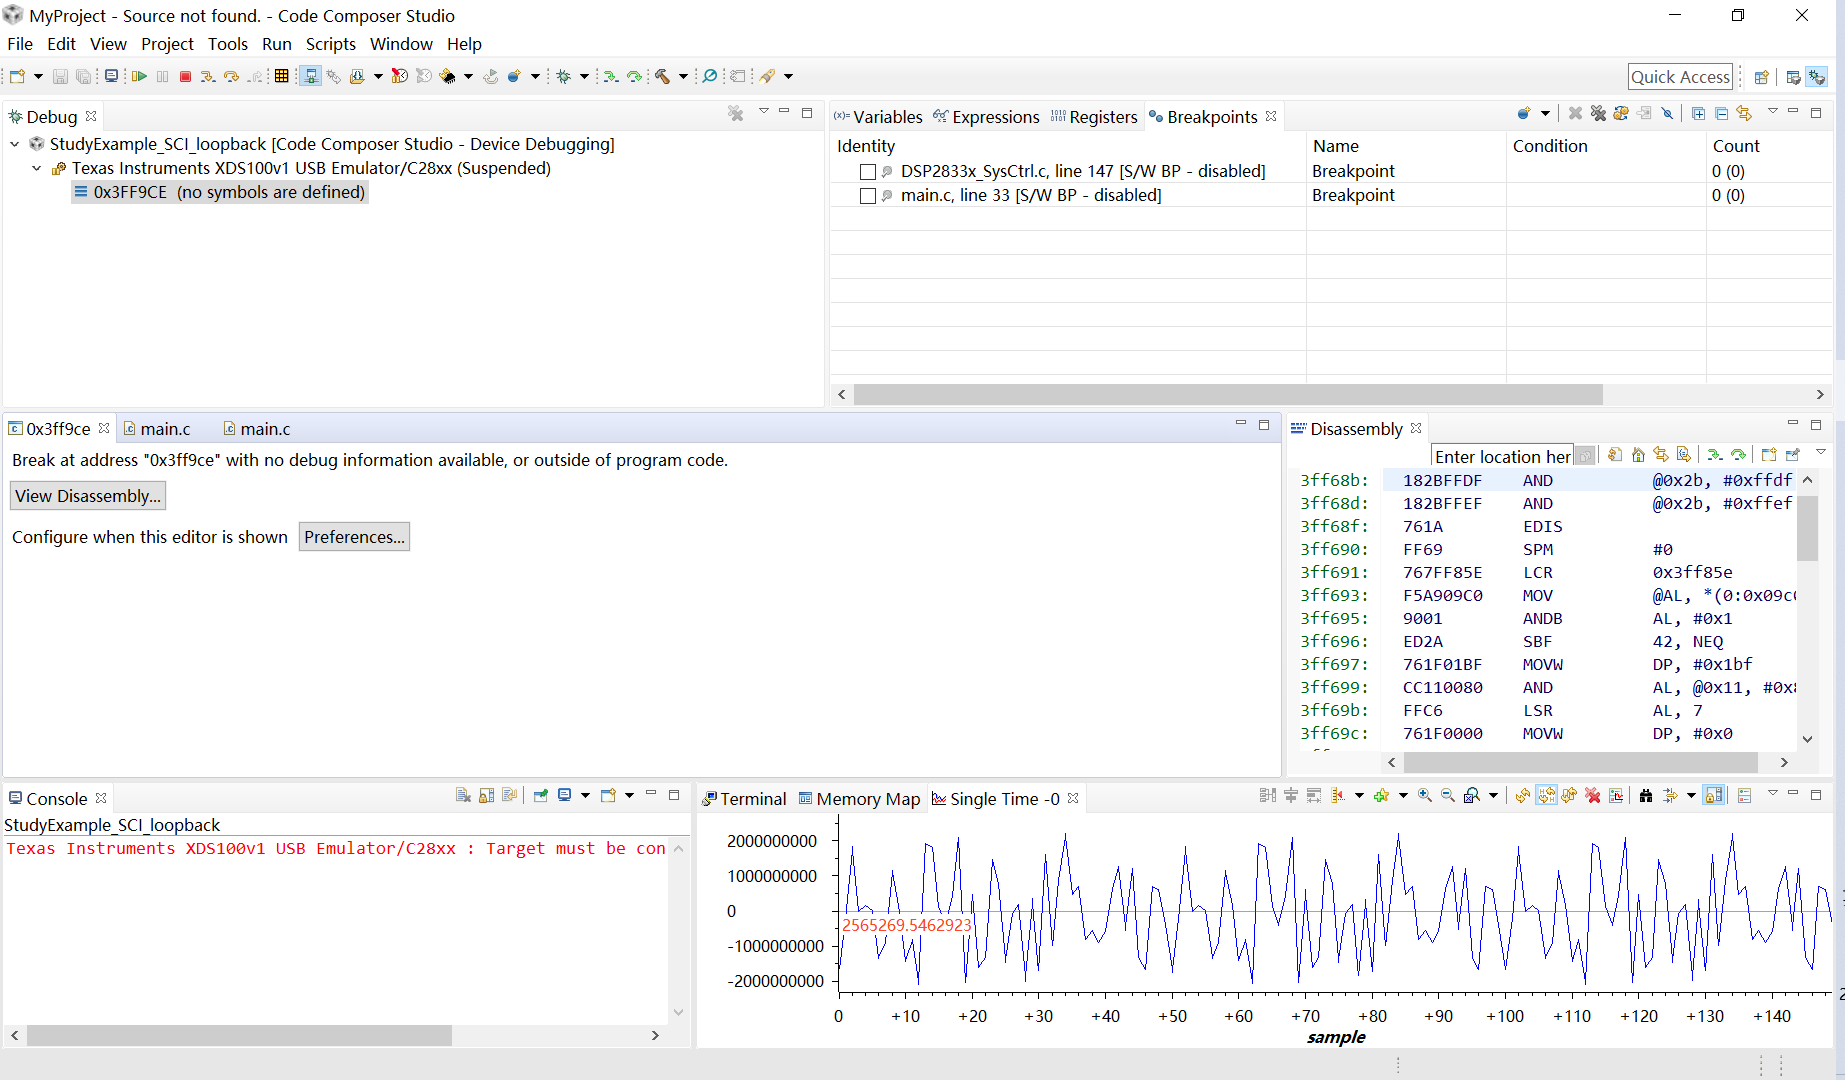The image size is (1845, 1080).
Task: Enable the DSP2833x_SysCtrl.c line 147 breakpoint checkbox
Action: [867, 171]
